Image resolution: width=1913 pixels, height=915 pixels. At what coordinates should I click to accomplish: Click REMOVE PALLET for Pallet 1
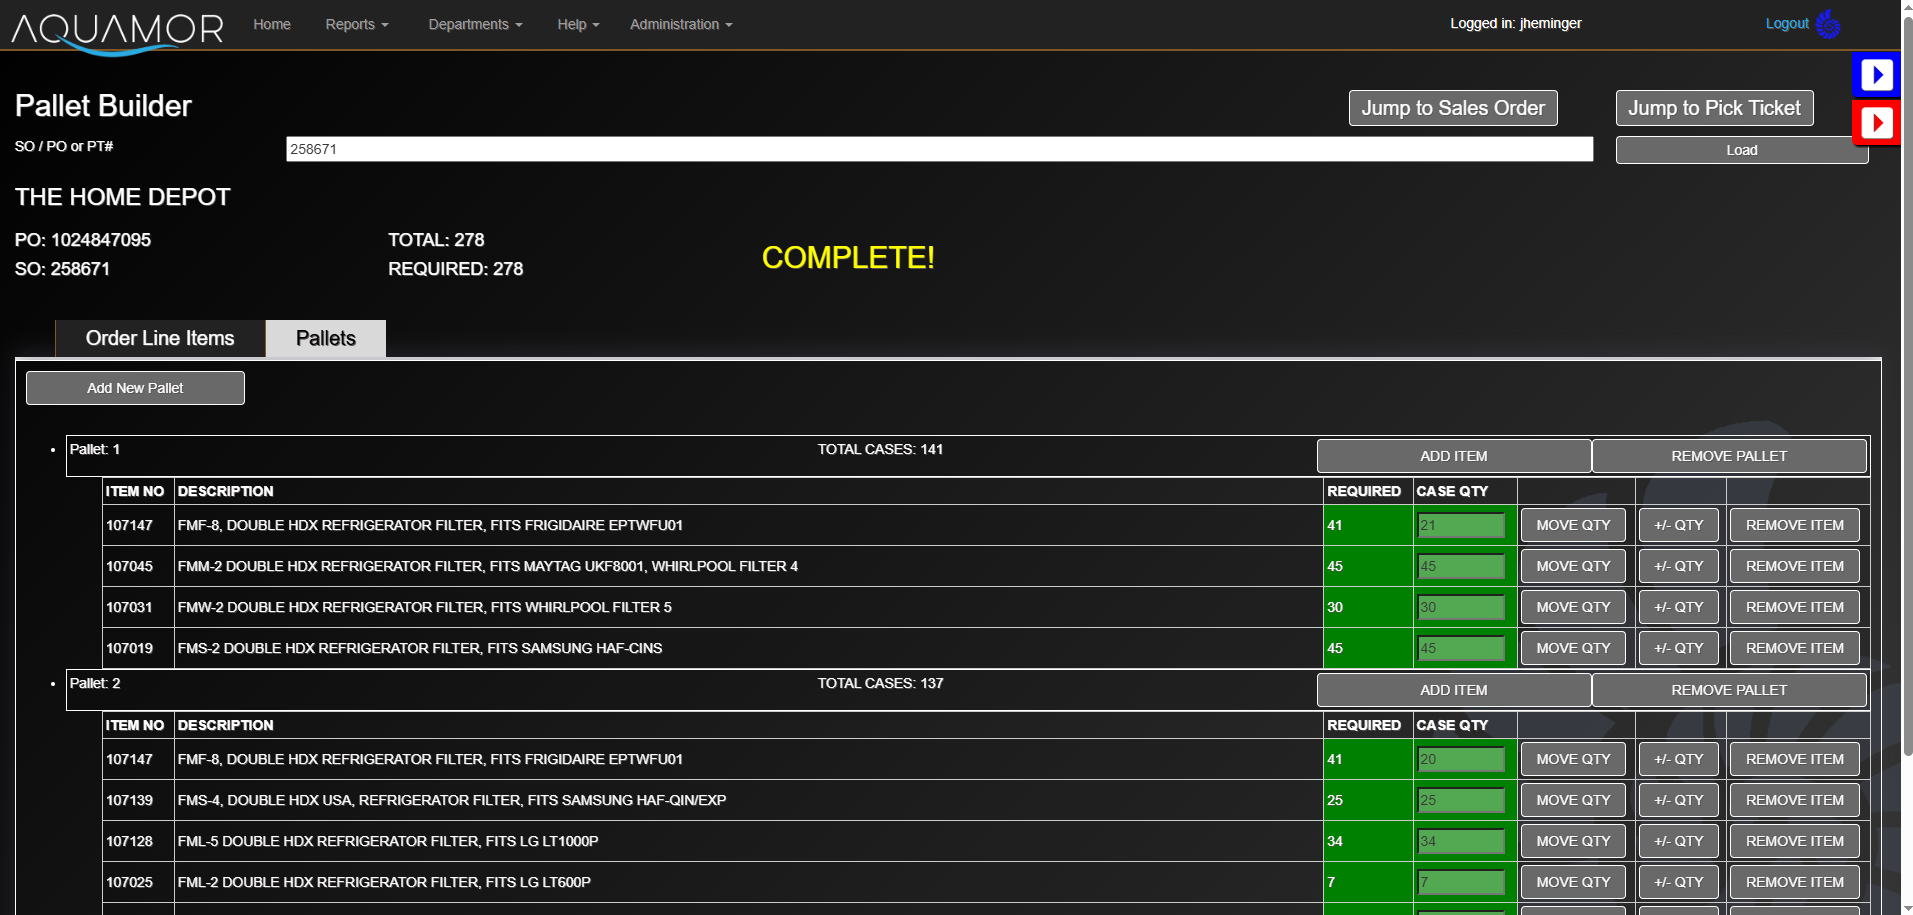pos(1728,455)
